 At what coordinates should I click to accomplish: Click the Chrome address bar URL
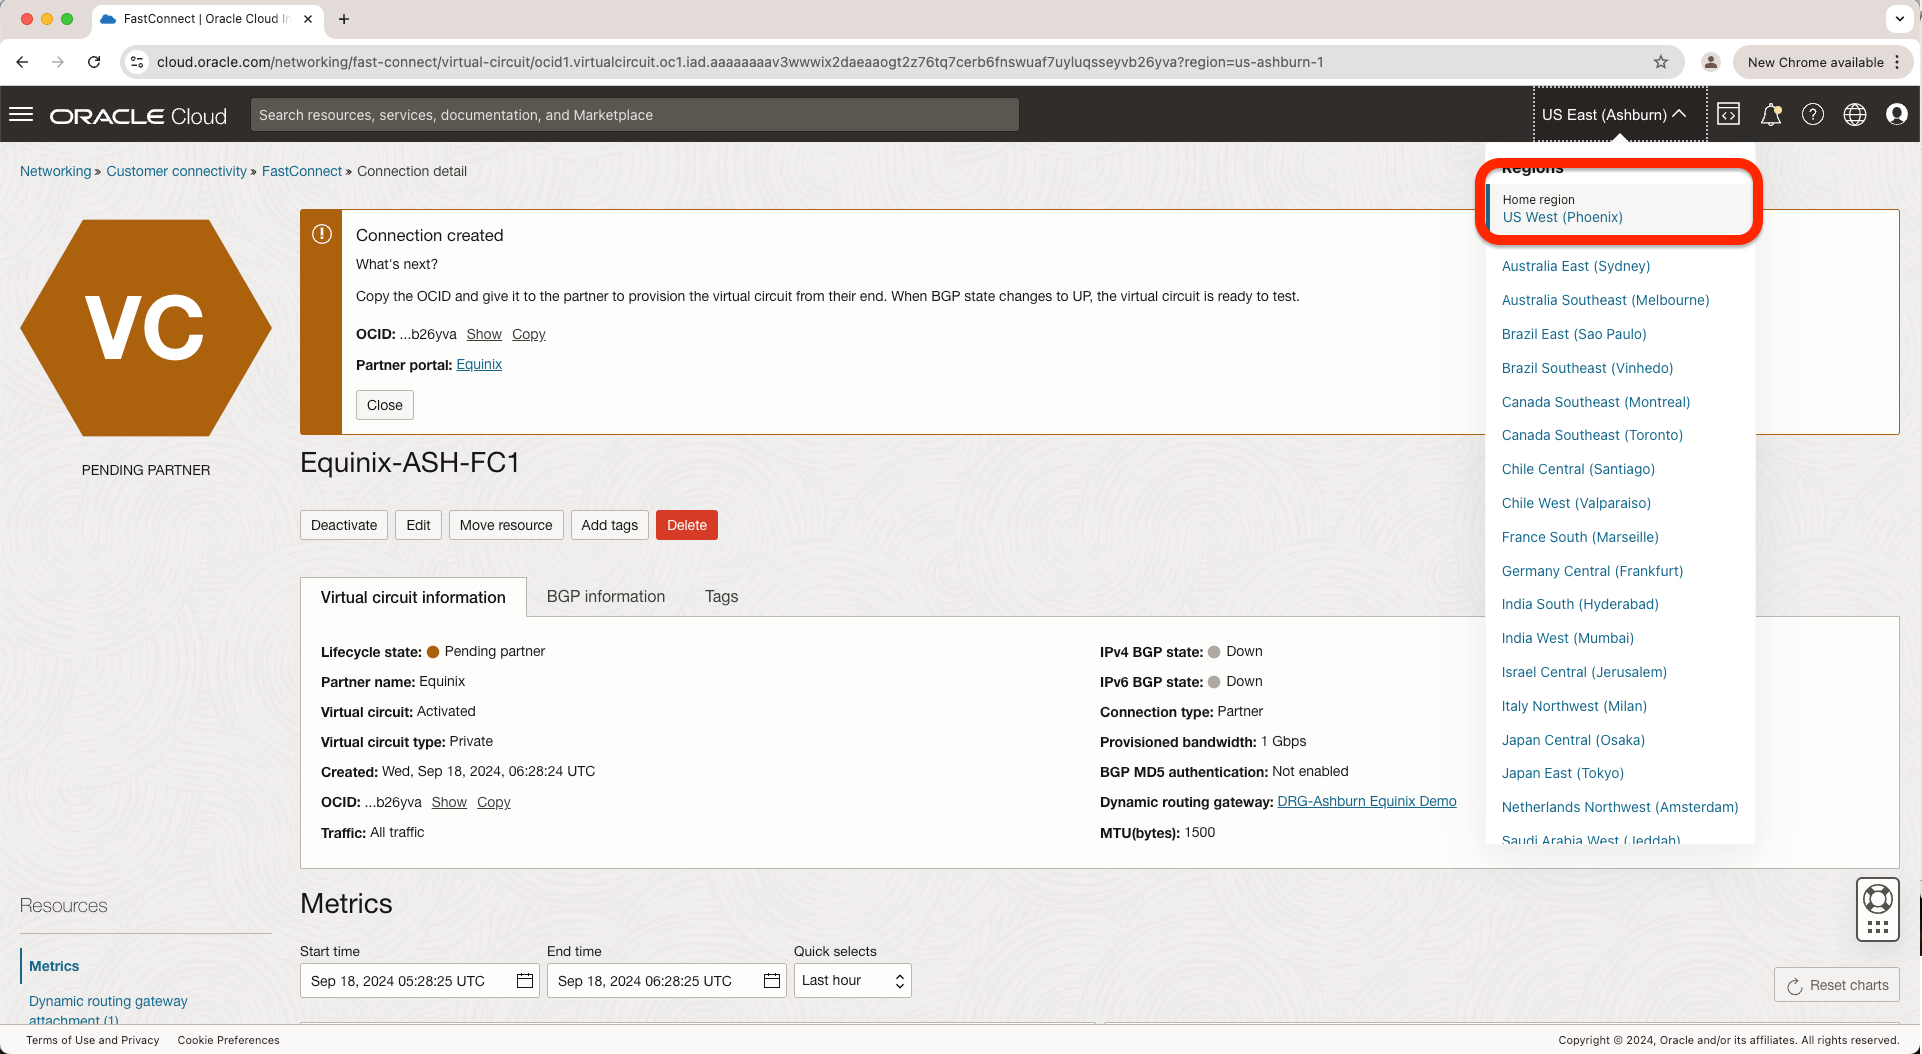(x=740, y=62)
